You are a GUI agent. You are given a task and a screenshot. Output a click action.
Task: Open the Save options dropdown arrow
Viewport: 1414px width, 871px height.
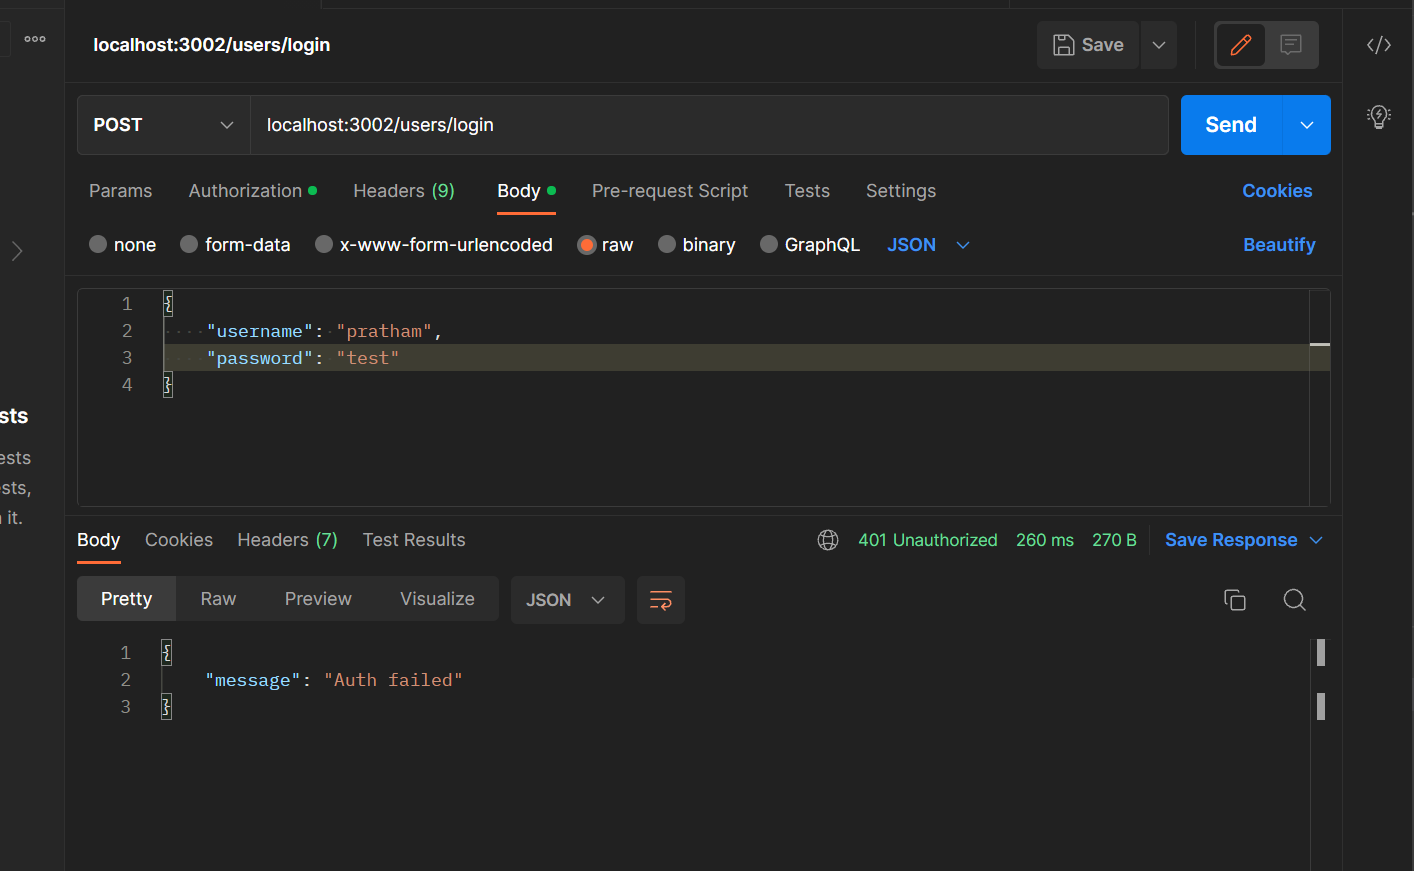tap(1159, 45)
